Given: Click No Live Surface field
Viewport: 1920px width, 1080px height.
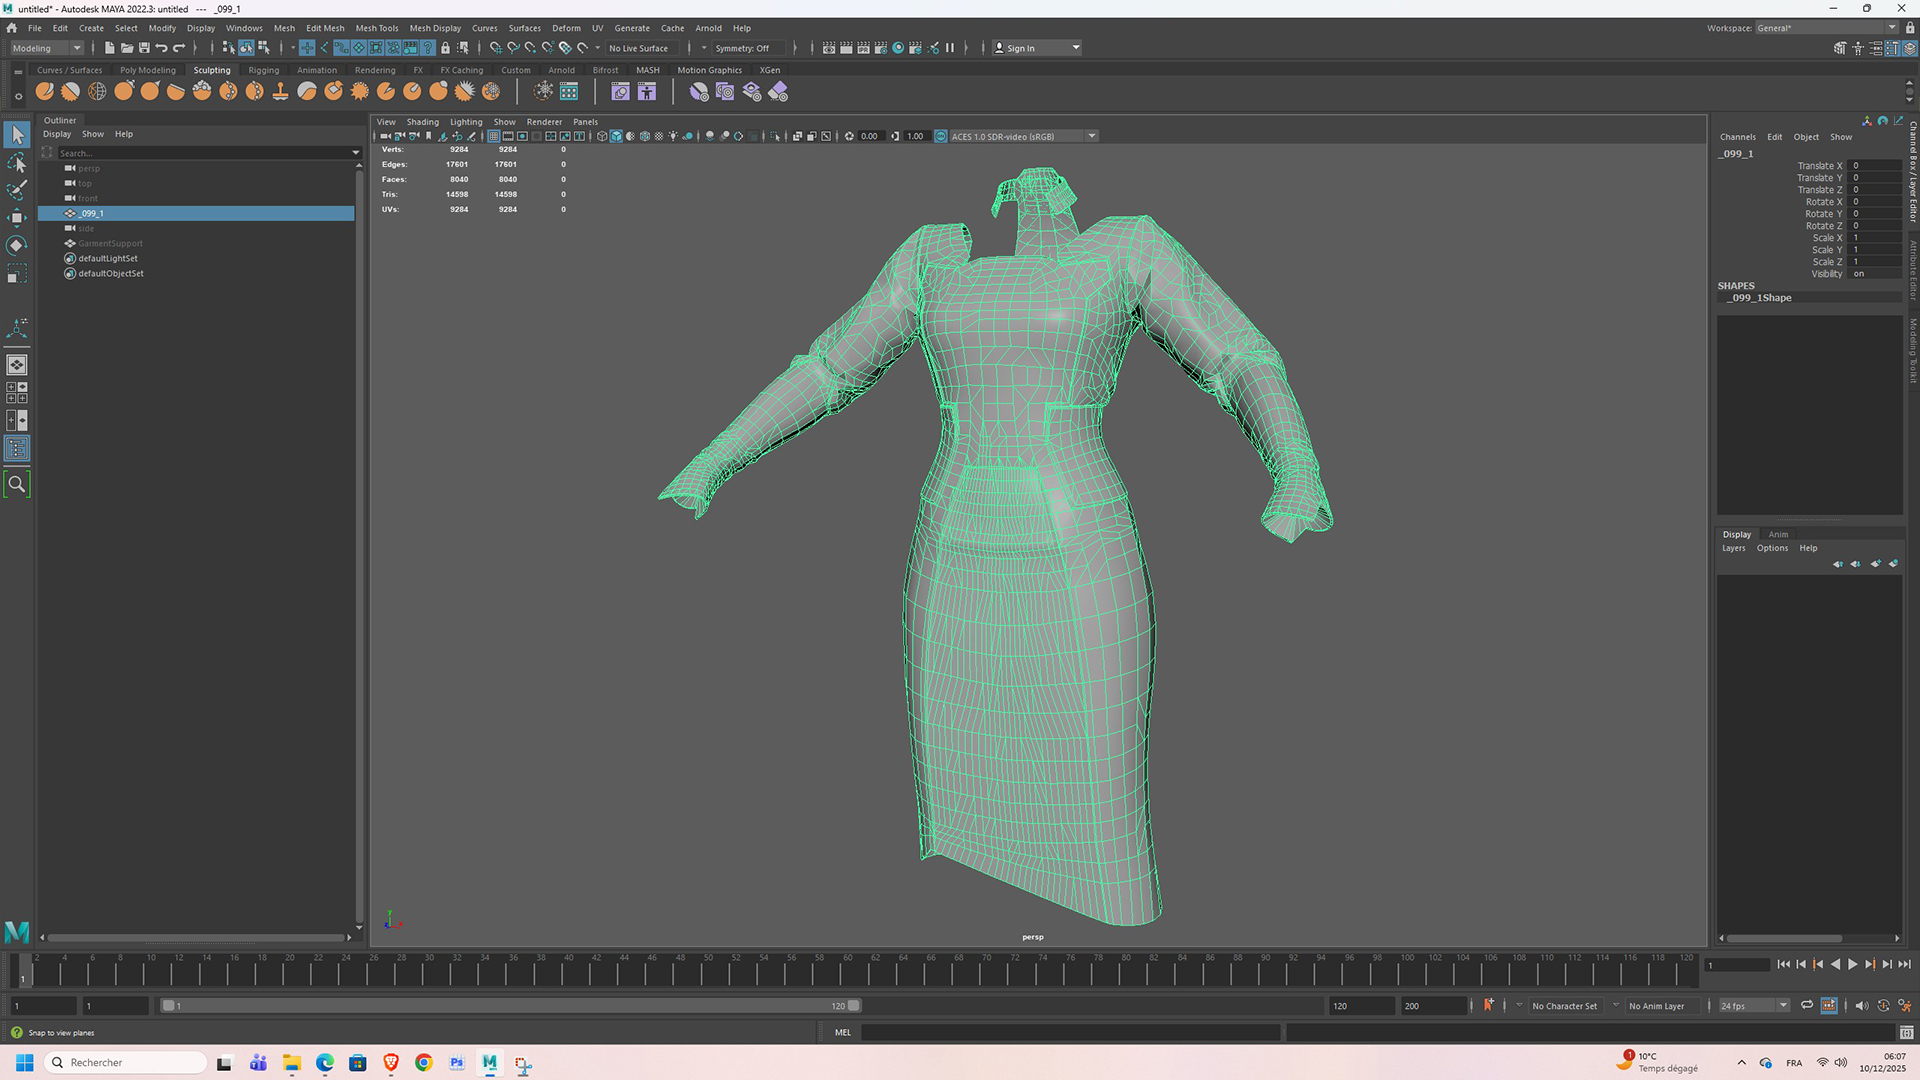Looking at the screenshot, I should (640, 48).
